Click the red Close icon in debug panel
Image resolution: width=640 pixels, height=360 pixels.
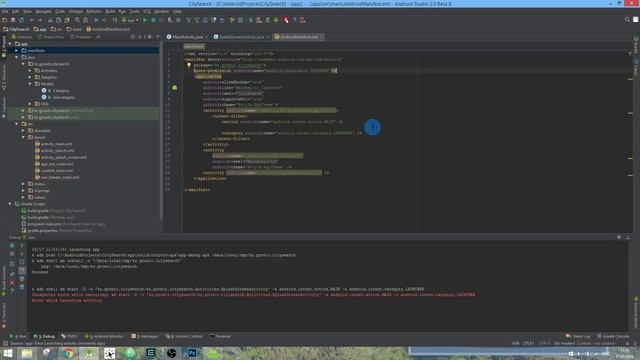coord(12,282)
